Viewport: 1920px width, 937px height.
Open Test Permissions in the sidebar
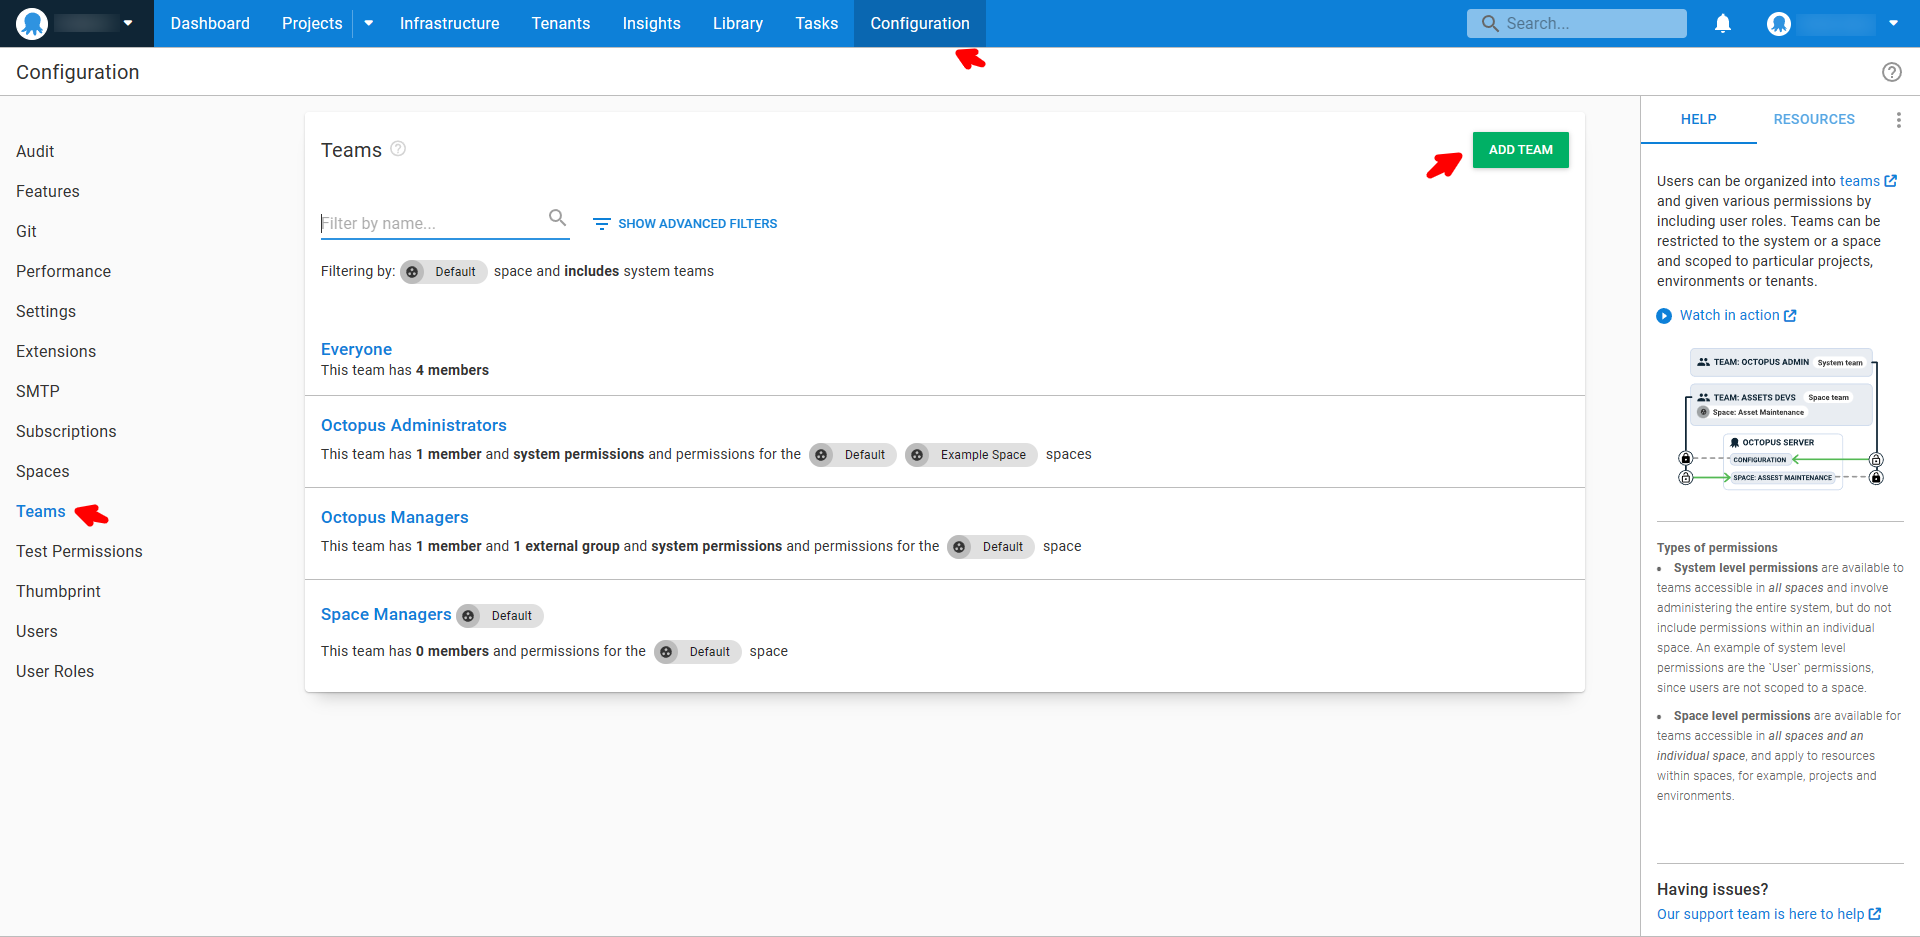point(79,551)
